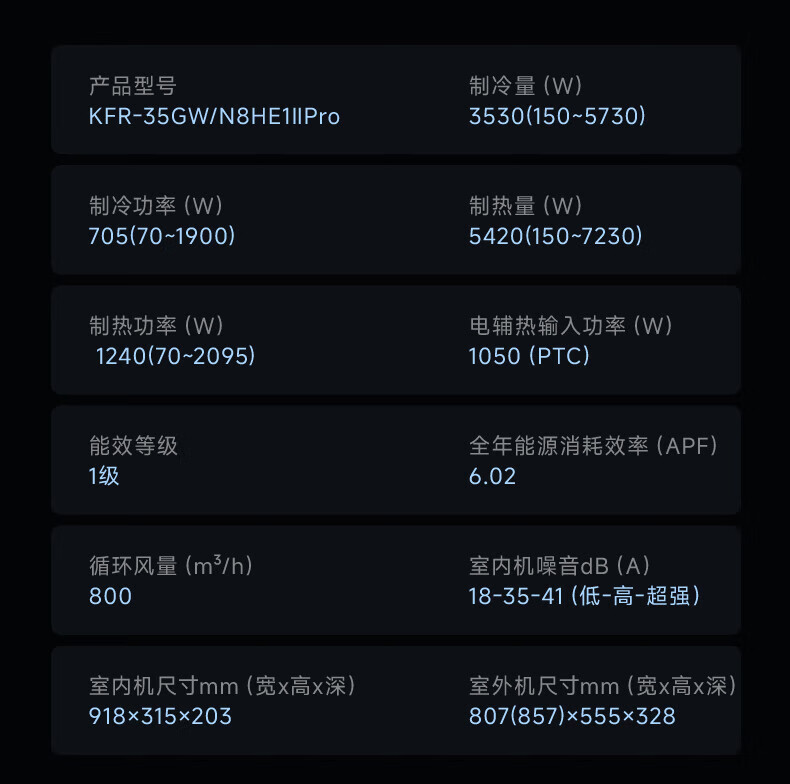The width and height of the screenshot is (790, 784).
Task: Click the noise value 18-35-41 (低-高-超强)
Action: [x=584, y=596]
